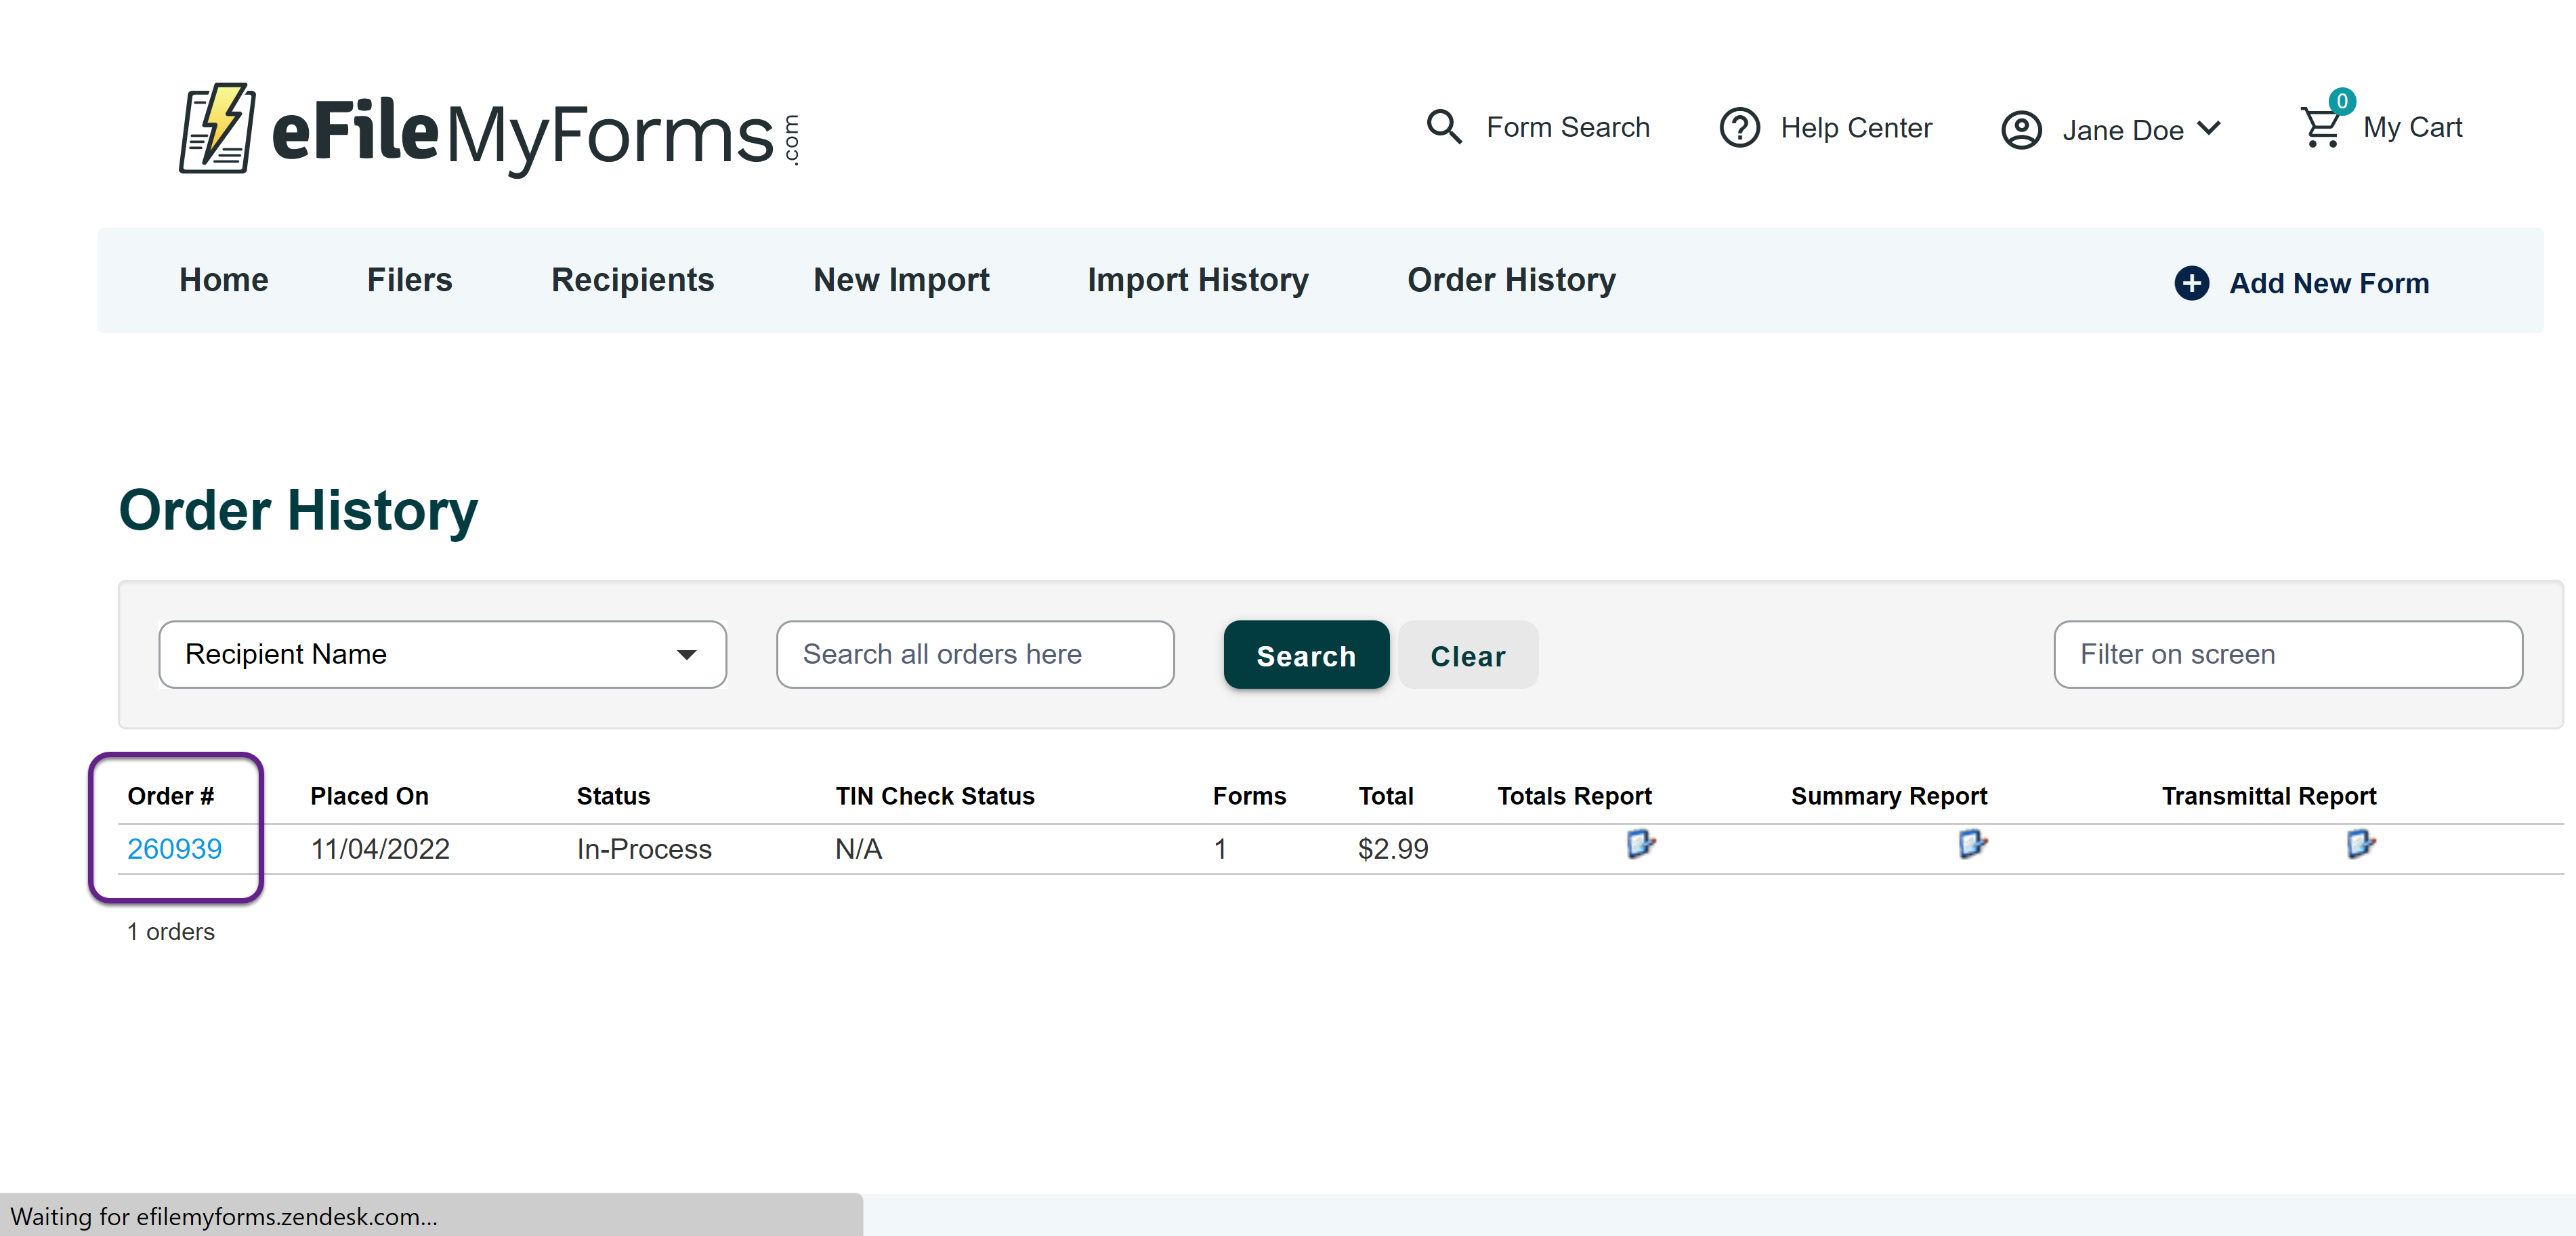The image size is (2576, 1236).
Task: Click the Filter on screen field
Action: coord(2287,654)
